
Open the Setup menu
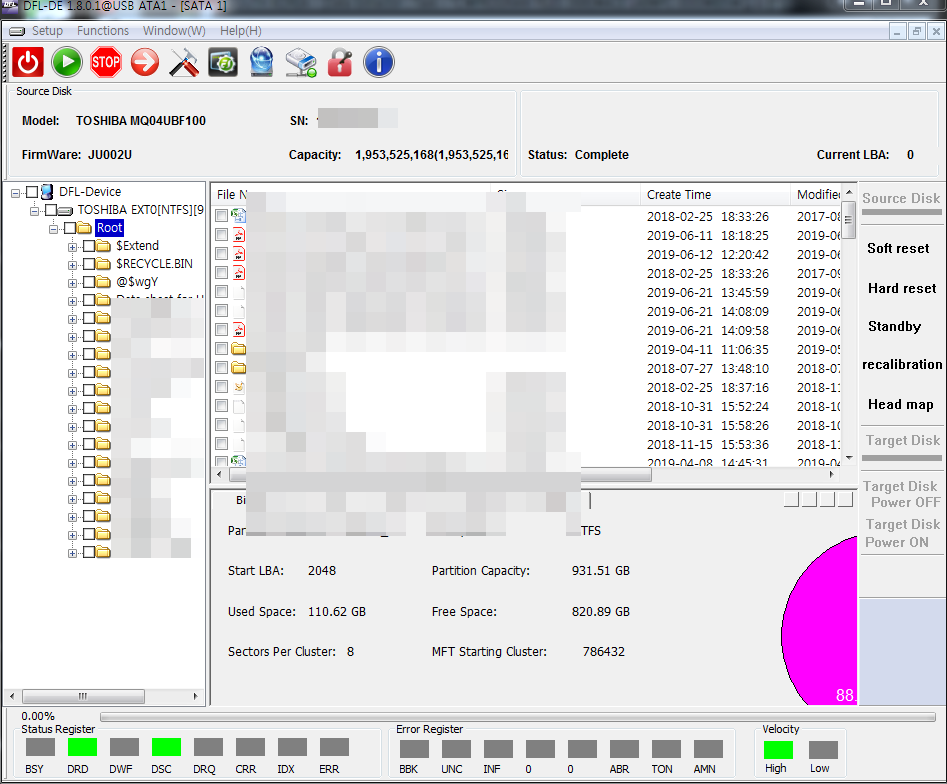click(x=47, y=31)
